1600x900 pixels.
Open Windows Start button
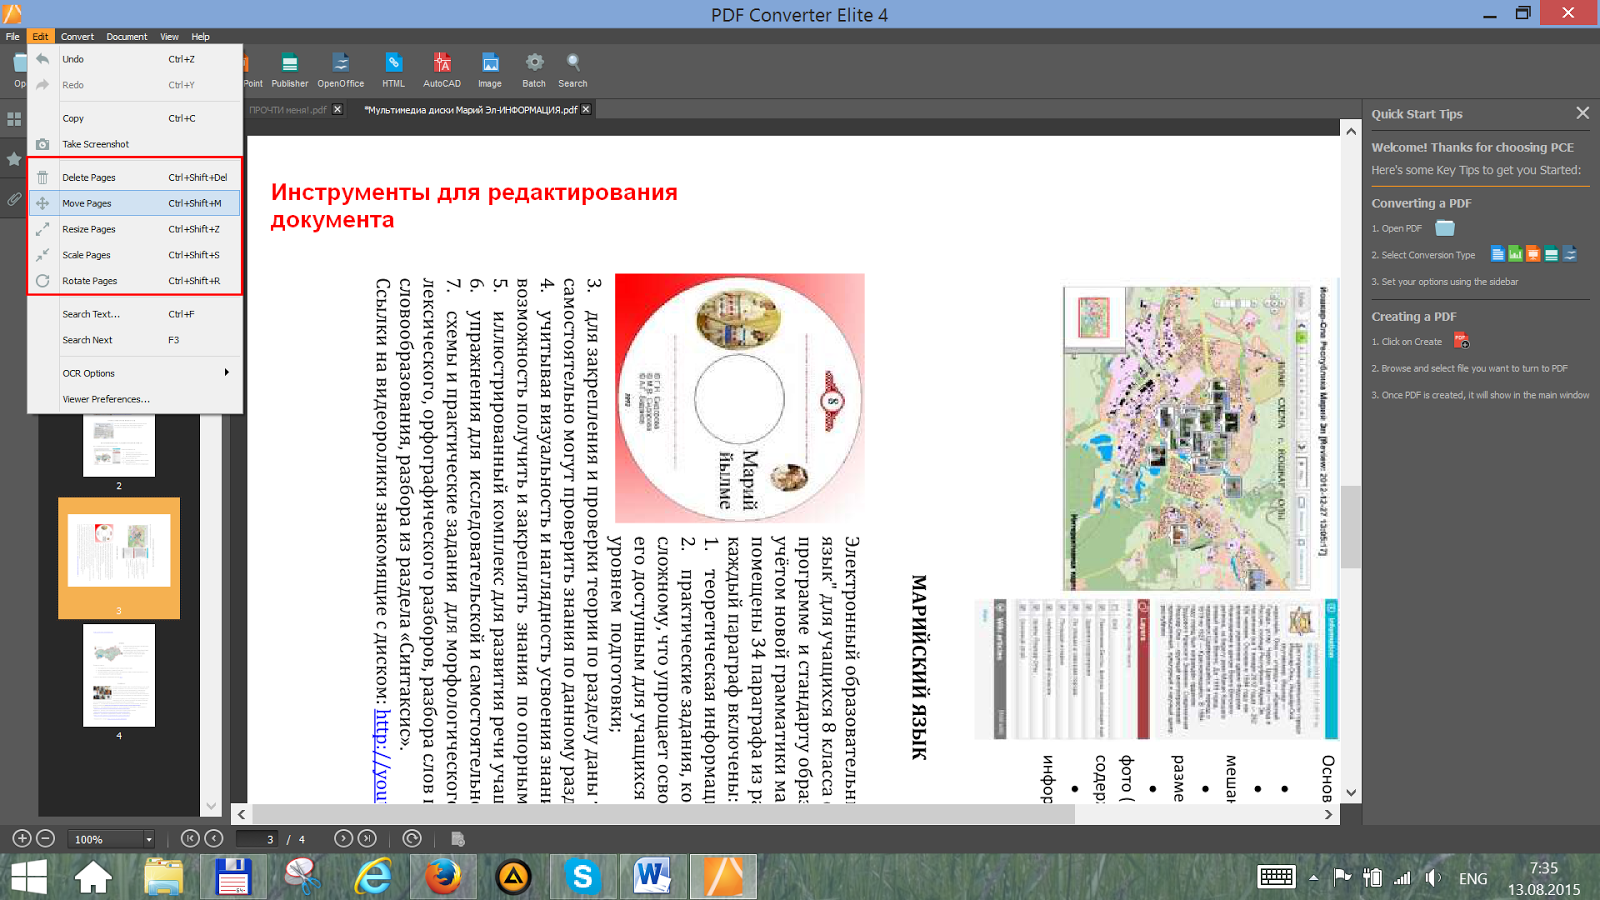pyautogui.click(x=29, y=877)
